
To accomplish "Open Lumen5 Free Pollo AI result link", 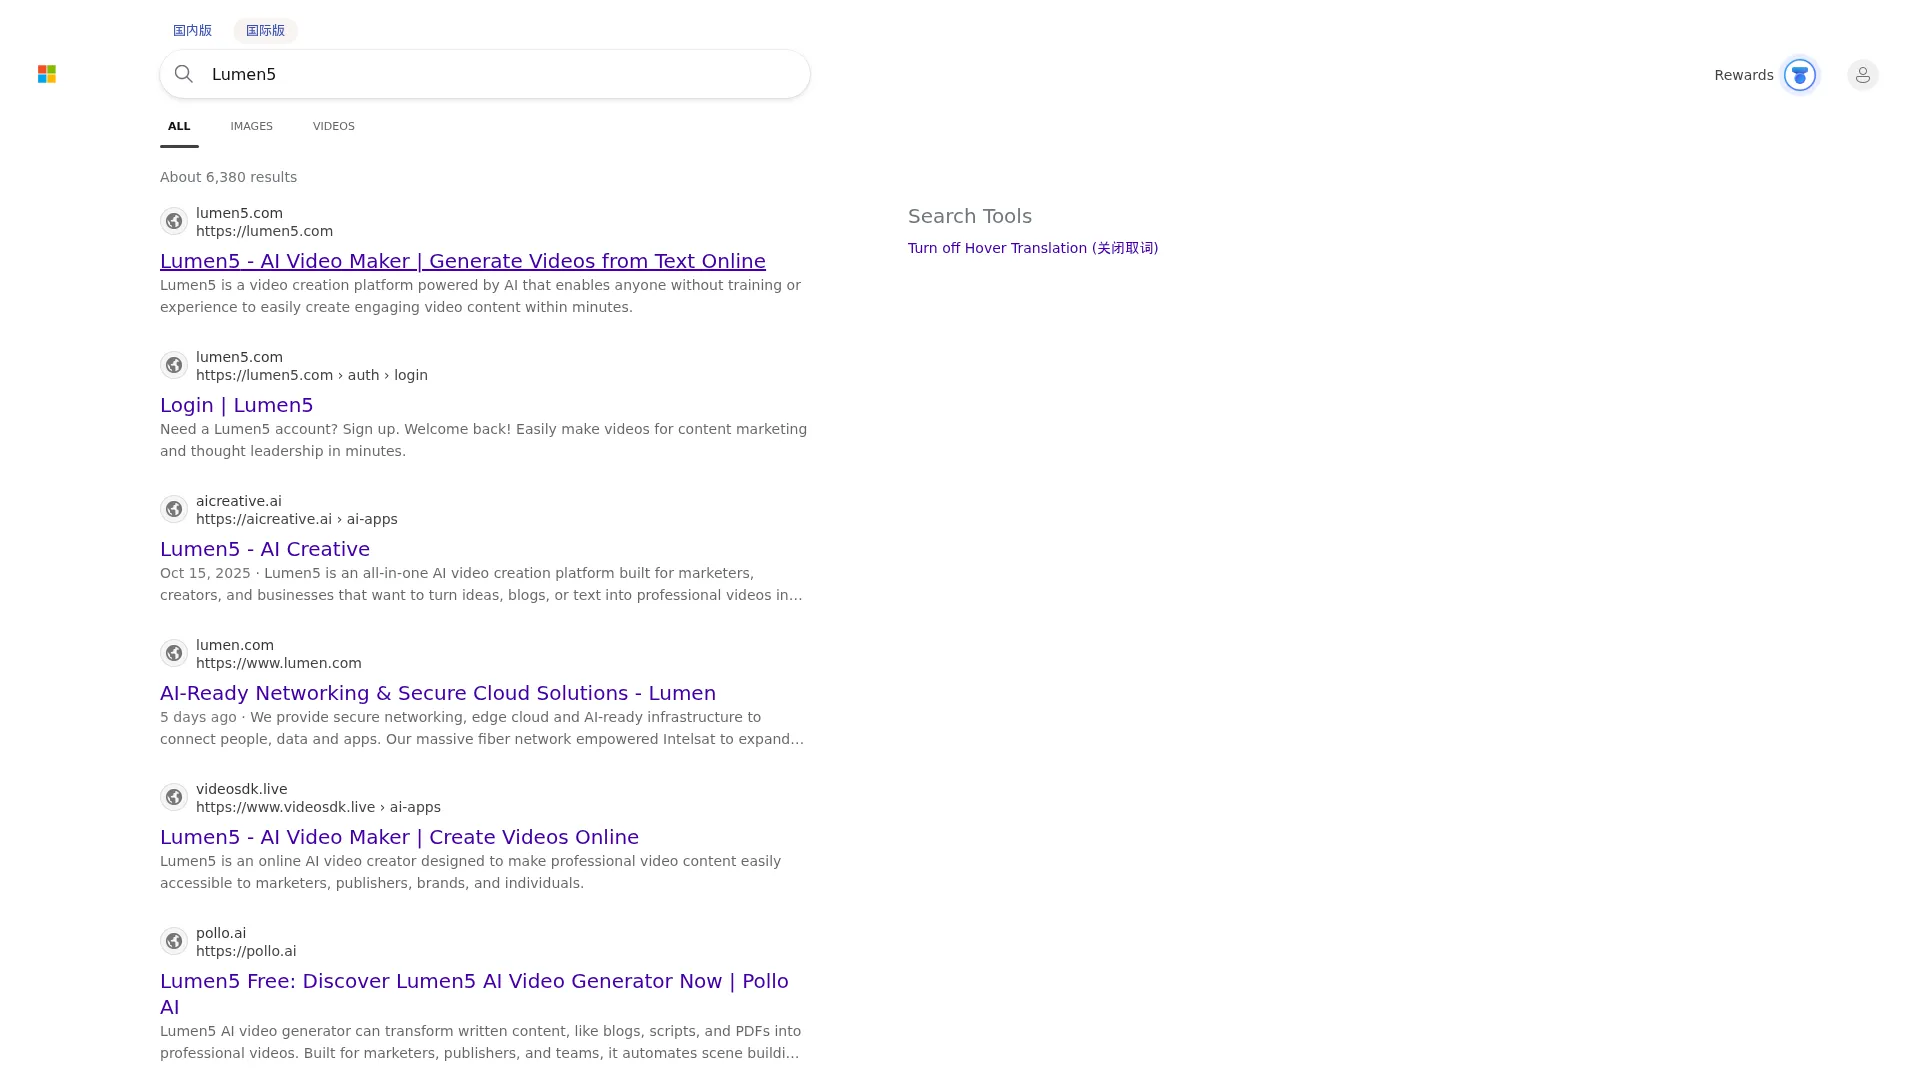I will pyautogui.click(x=474, y=994).
